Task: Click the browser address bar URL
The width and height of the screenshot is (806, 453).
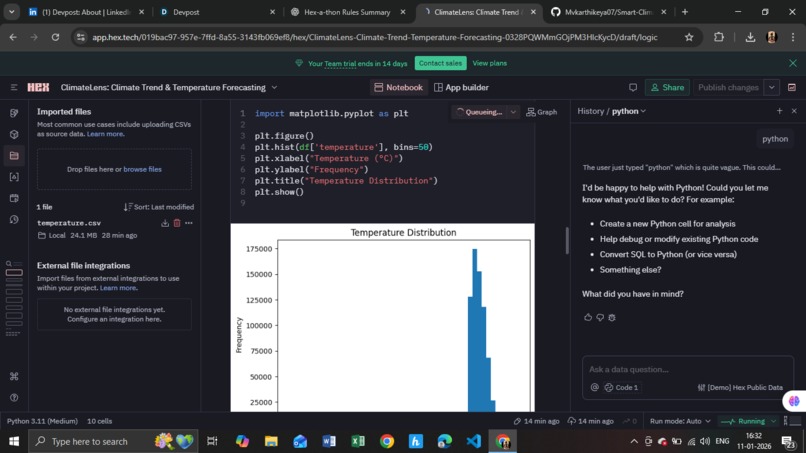Action: pos(375,37)
